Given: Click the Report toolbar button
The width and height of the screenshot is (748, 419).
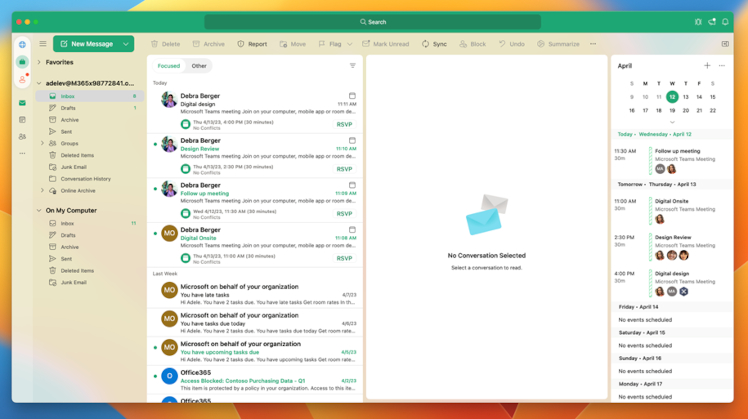Looking at the screenshot, I should click(252, 44).
